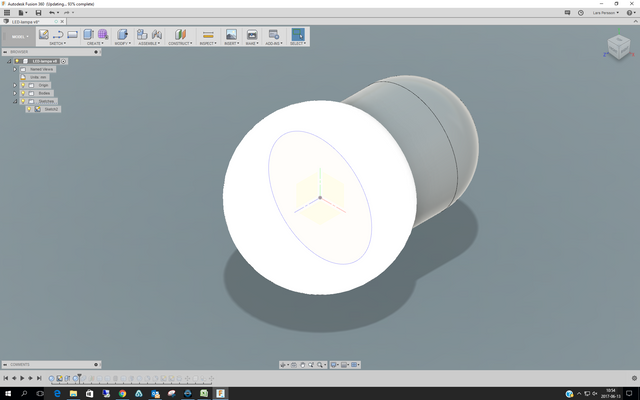Open Chrome from the taskbar
This screenshot has height=400, width=640.
click(x=122, y=393)
